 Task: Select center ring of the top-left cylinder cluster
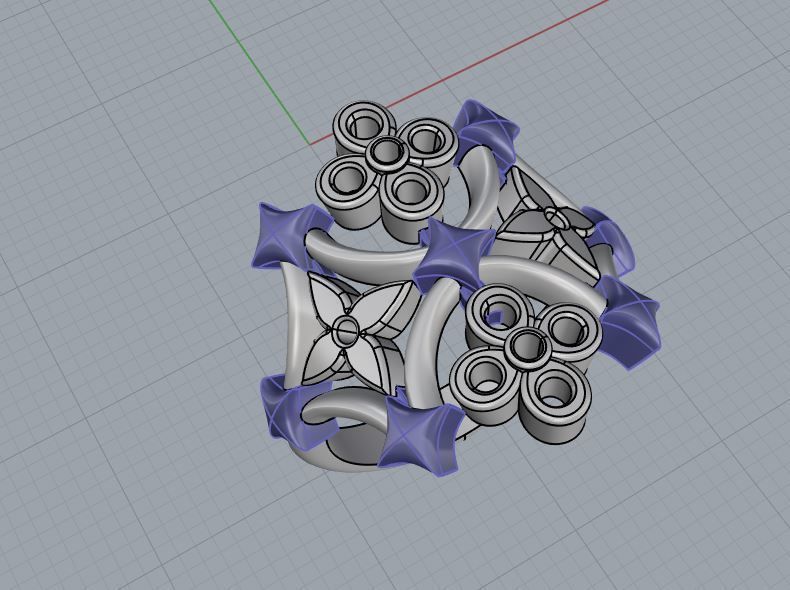(387, 152)
